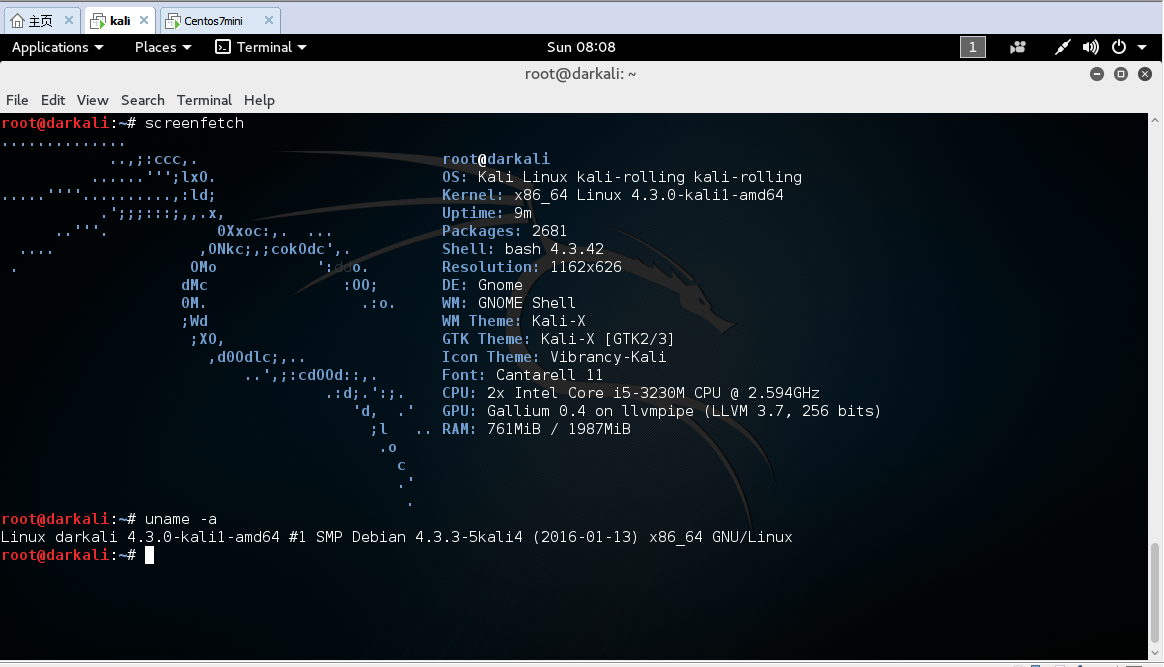Click the VM icon on the Centos7mini tab
The width and height of the screenshot is (1164, 667).
(x=172, y=21)
